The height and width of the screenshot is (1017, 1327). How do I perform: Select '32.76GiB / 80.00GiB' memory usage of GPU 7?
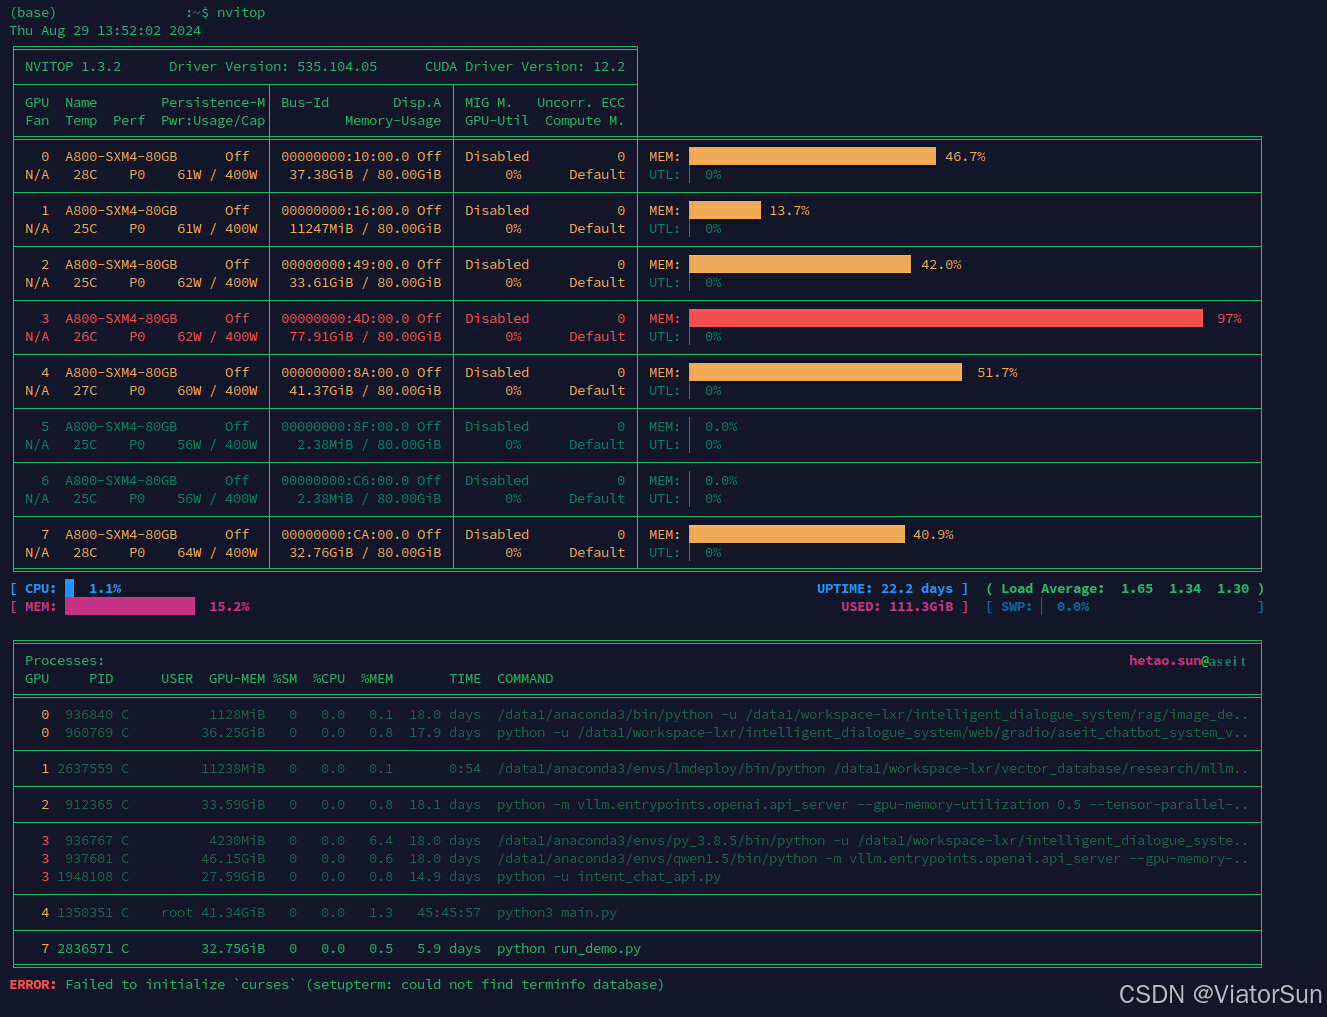(x=365, y=553)
